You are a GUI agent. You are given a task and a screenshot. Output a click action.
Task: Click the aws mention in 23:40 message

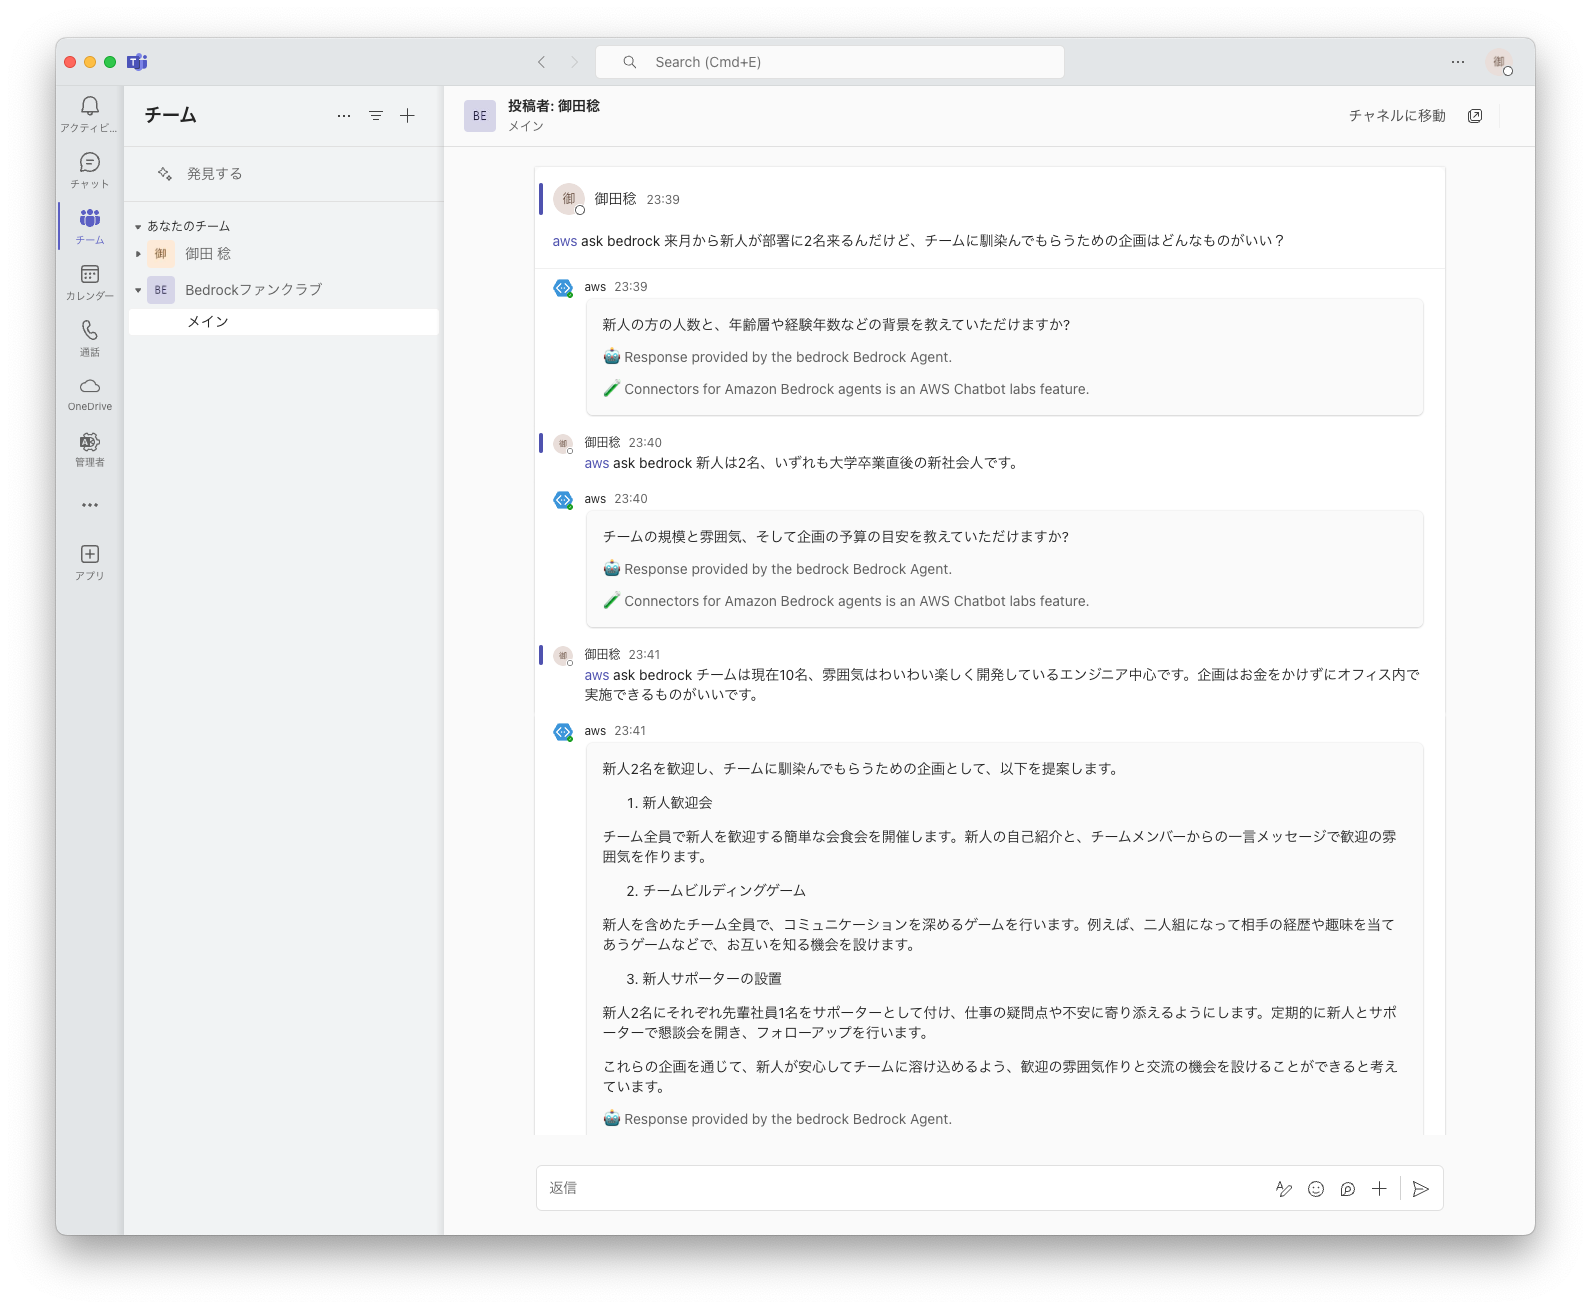(597, 463)
